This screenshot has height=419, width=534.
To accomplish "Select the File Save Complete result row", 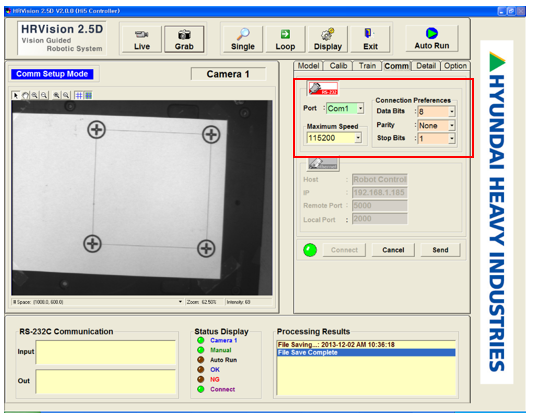I will click(366, 353).
